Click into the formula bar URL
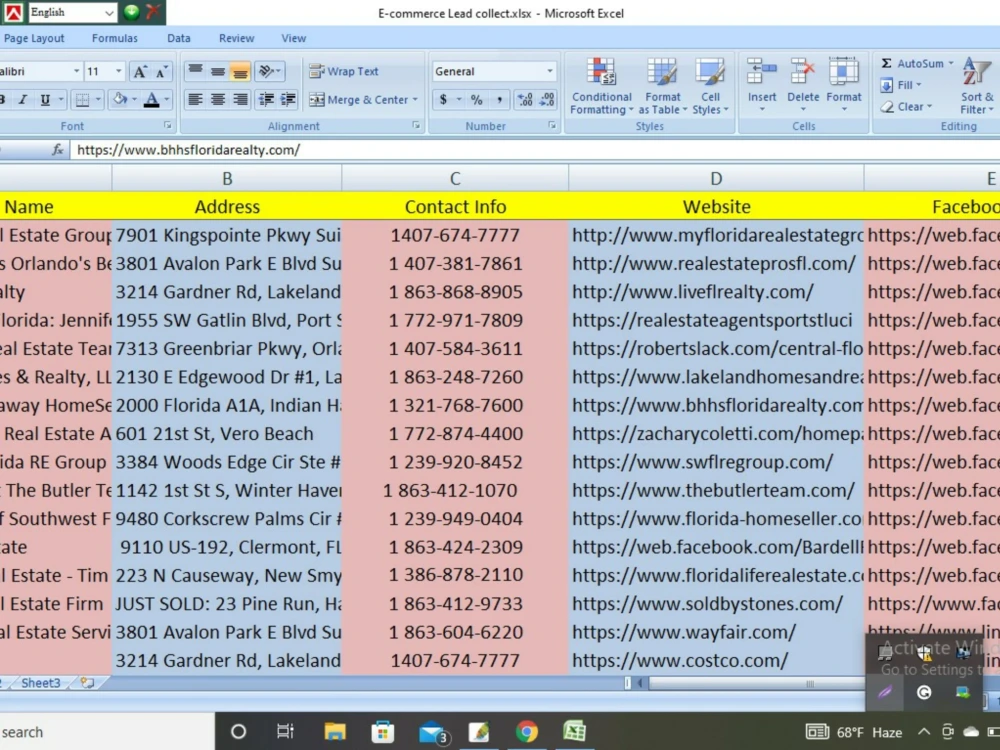Image resolution: width=1000 pixels, height=750 pixels. pos(189,150)
